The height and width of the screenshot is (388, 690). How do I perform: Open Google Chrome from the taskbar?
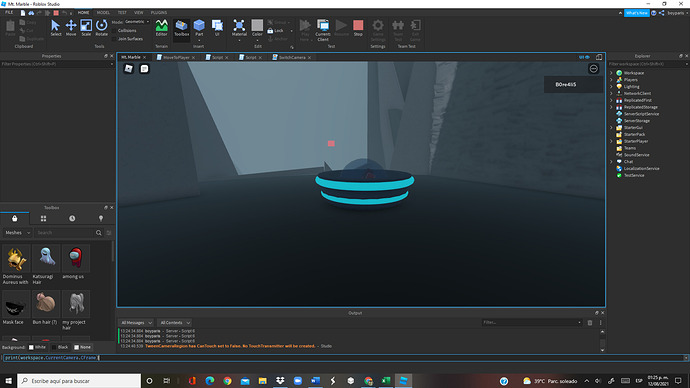(x=227, y=381)
